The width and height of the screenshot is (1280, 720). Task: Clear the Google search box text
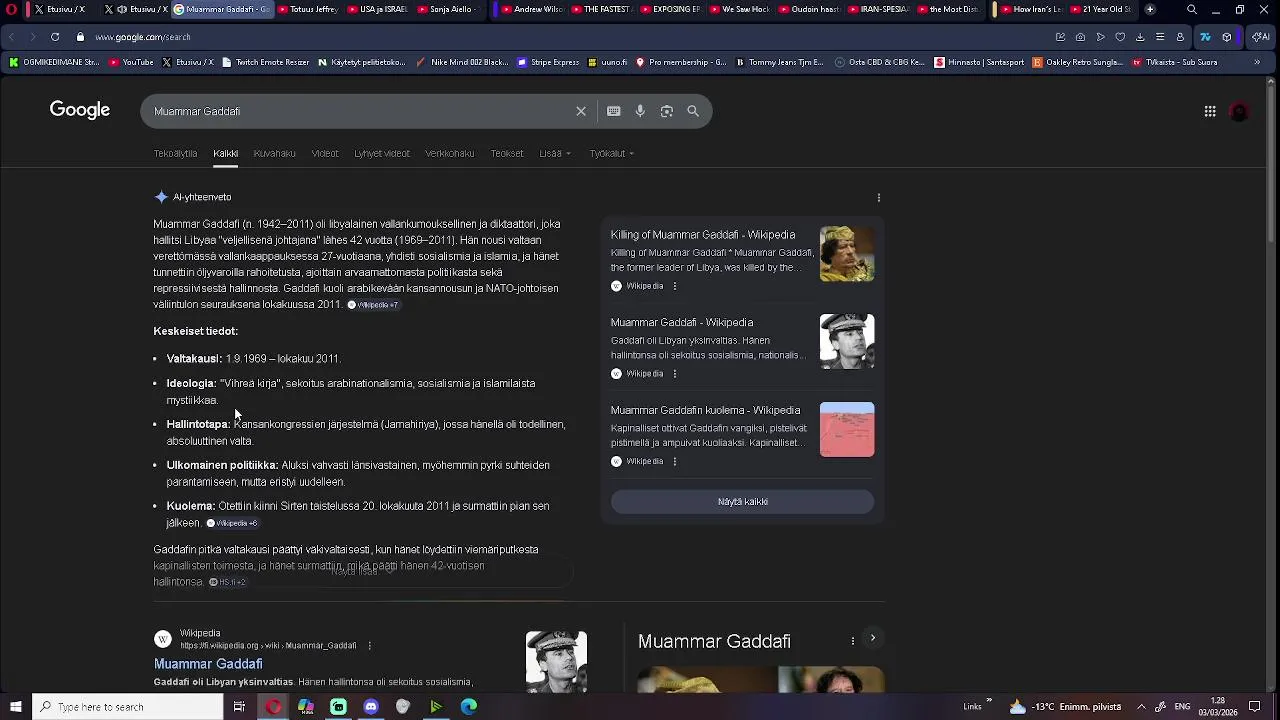pos(581,111)
